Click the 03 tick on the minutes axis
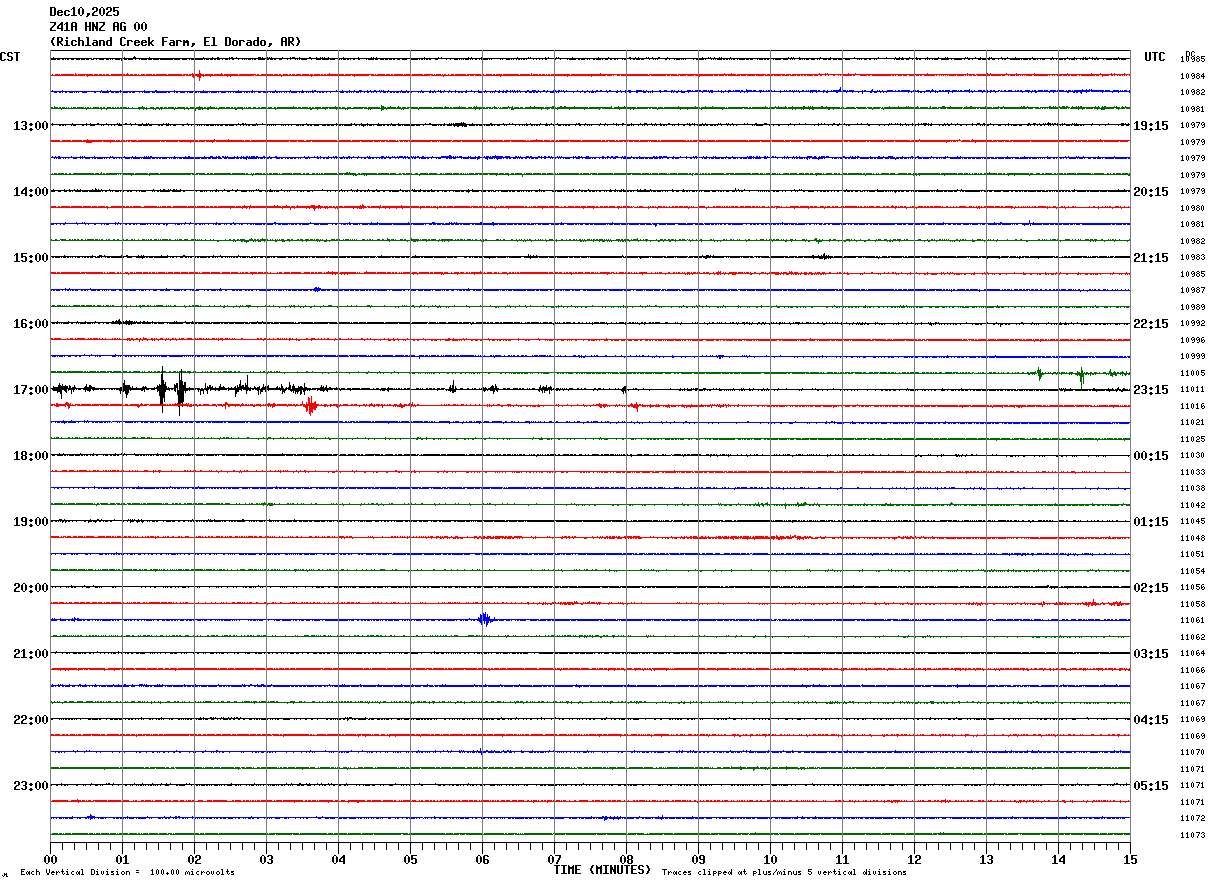1210x886 pixels. click(x=266, y=859)
